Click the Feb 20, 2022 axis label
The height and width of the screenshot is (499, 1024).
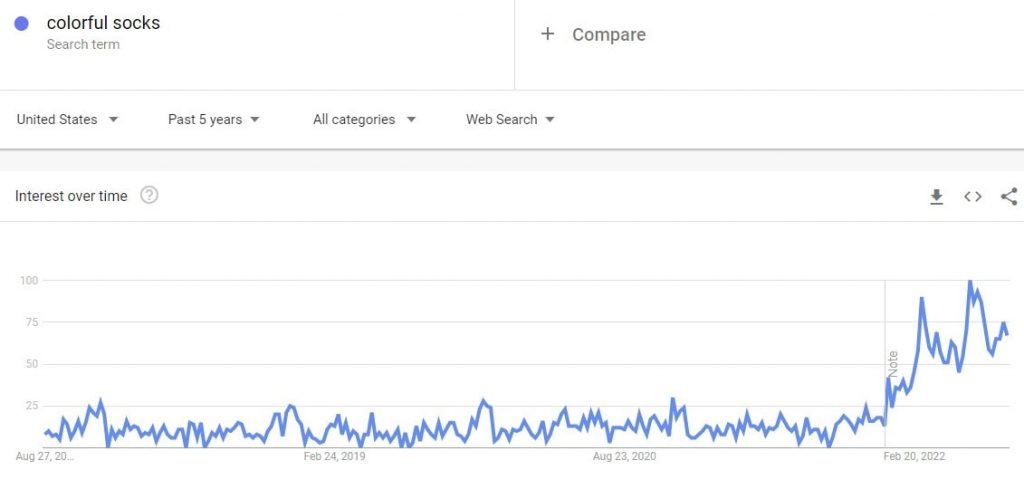914,457
